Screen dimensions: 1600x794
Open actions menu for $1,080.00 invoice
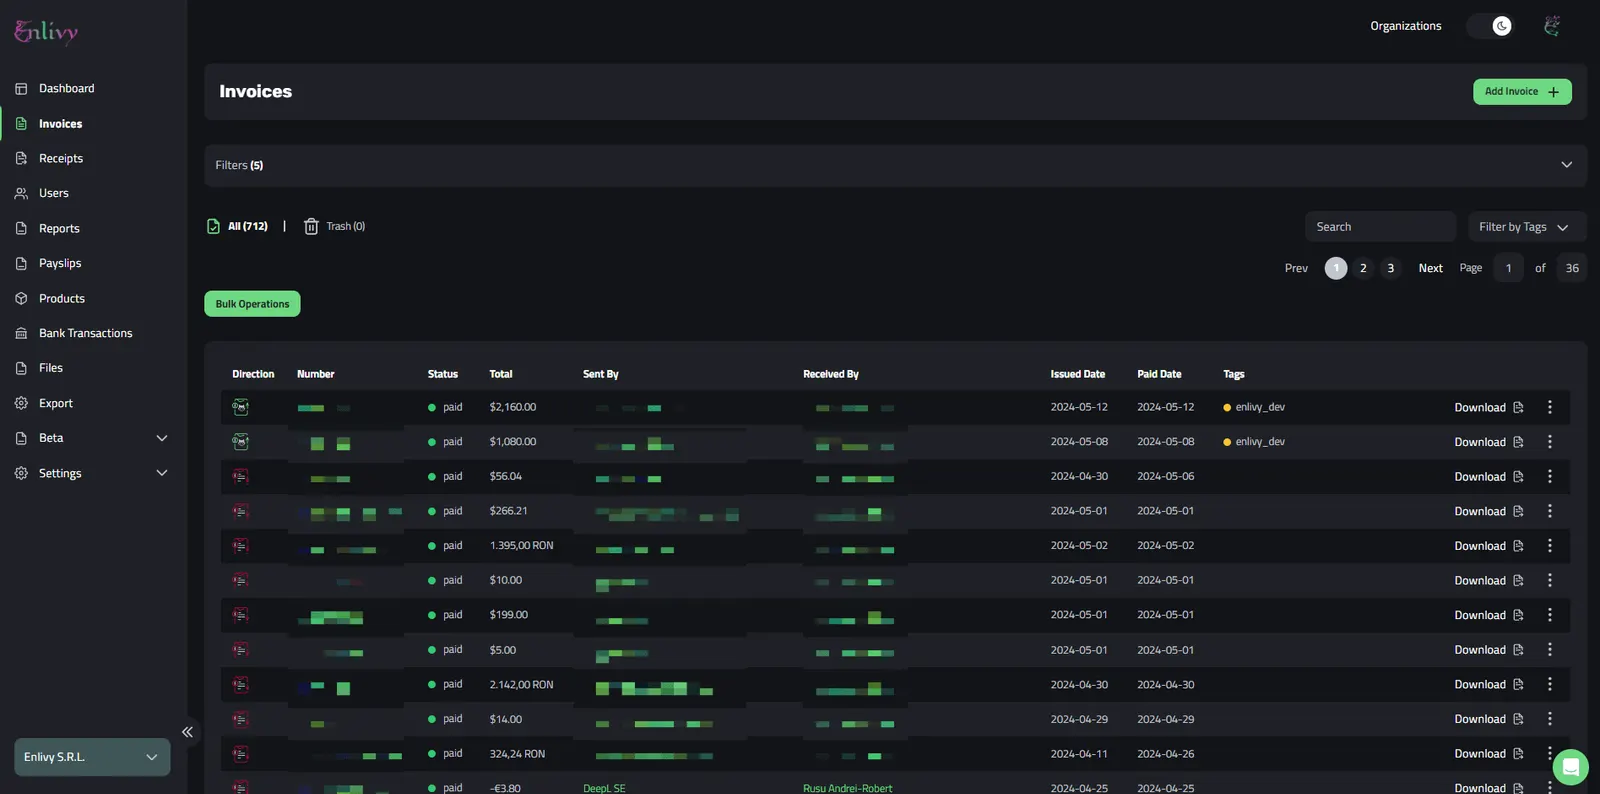[1550, 442]
